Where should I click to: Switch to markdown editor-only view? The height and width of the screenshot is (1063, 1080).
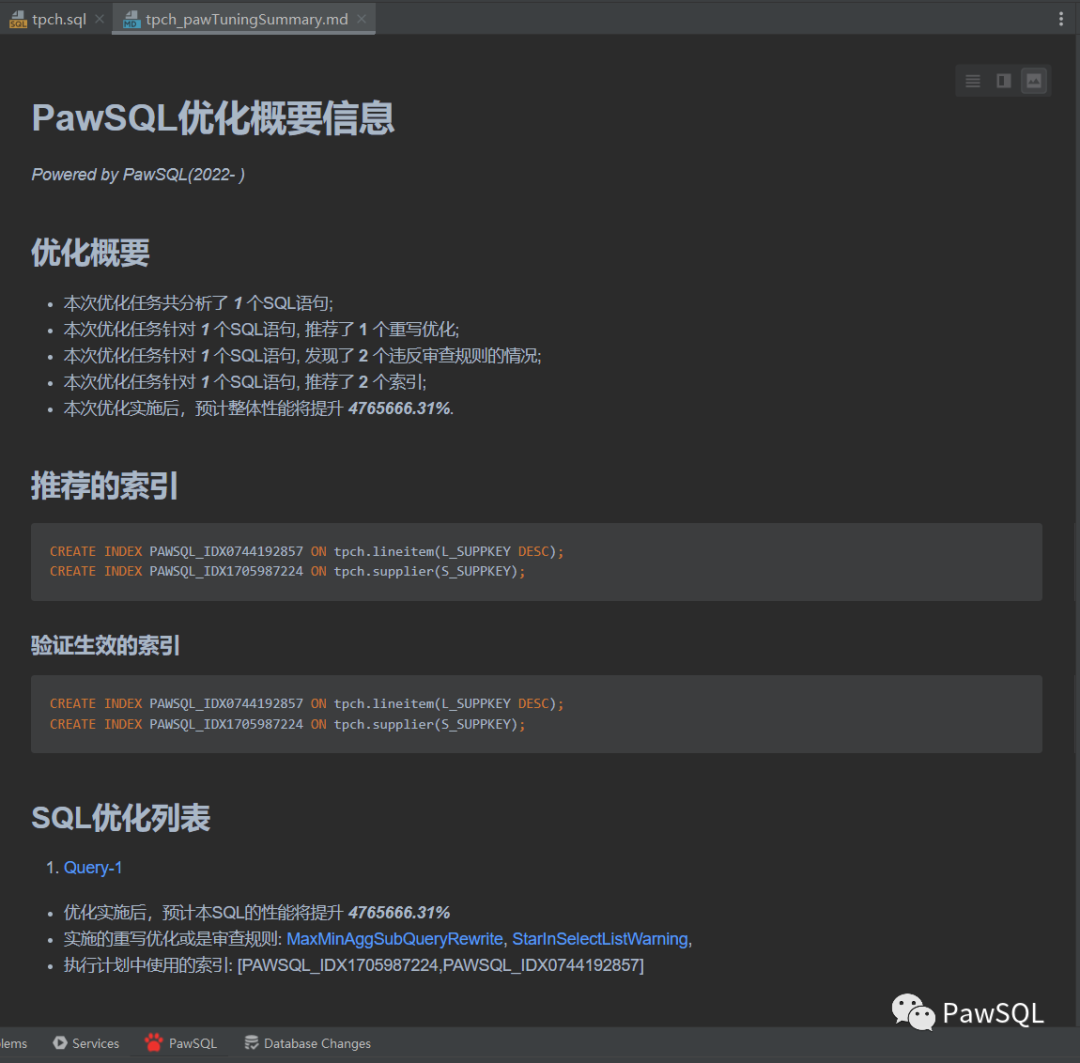(x=973, y=81)
